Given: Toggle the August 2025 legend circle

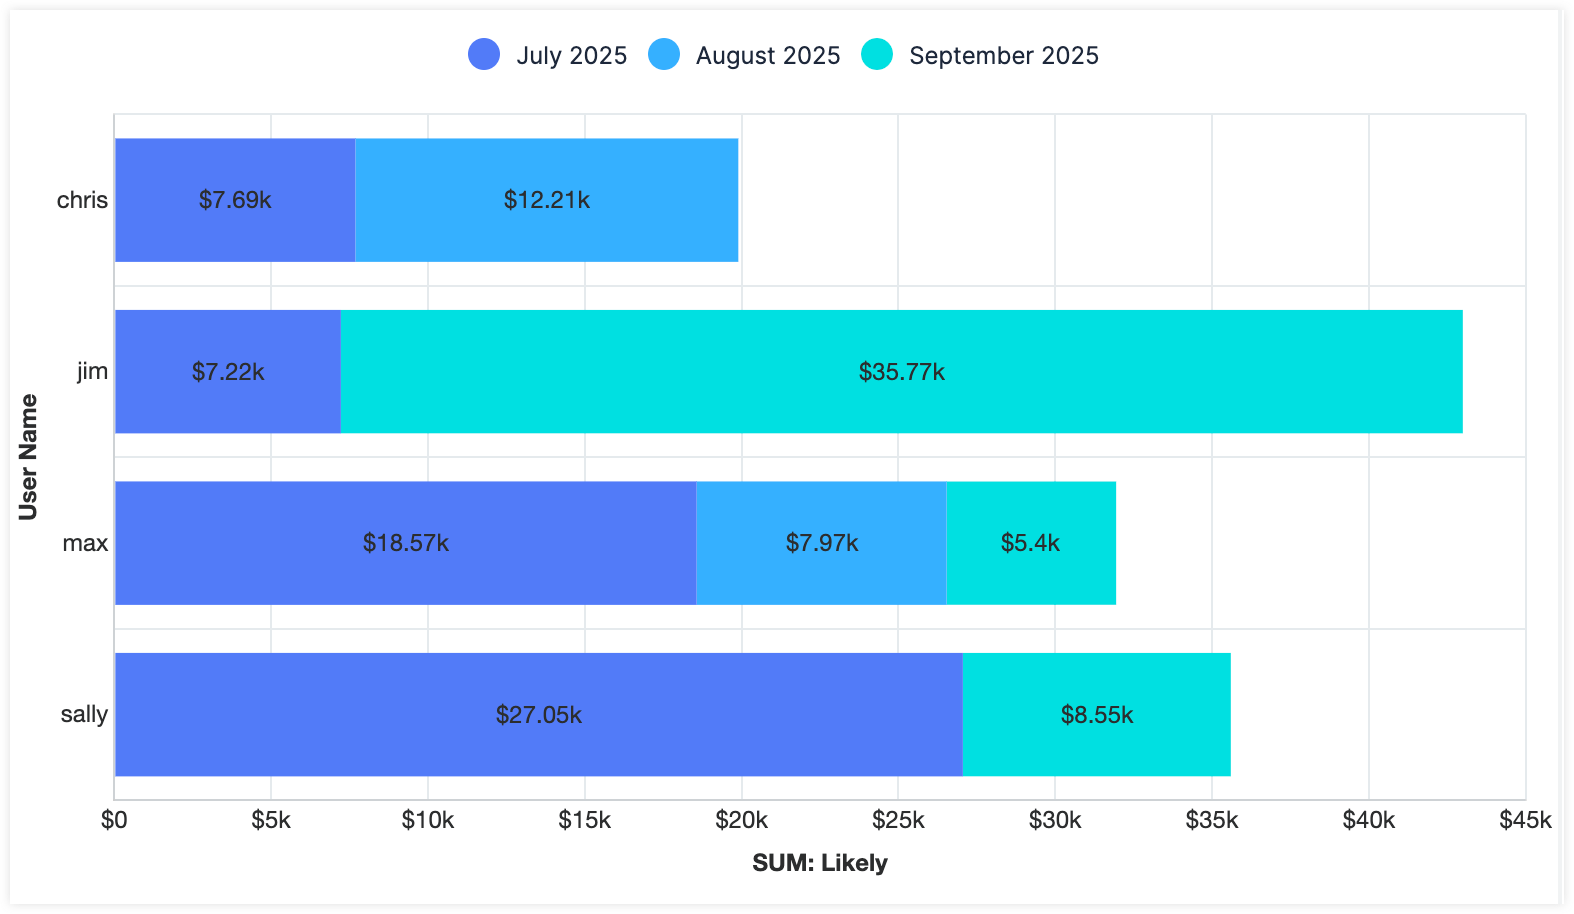Looking at the screenshot, I should 664,54.
